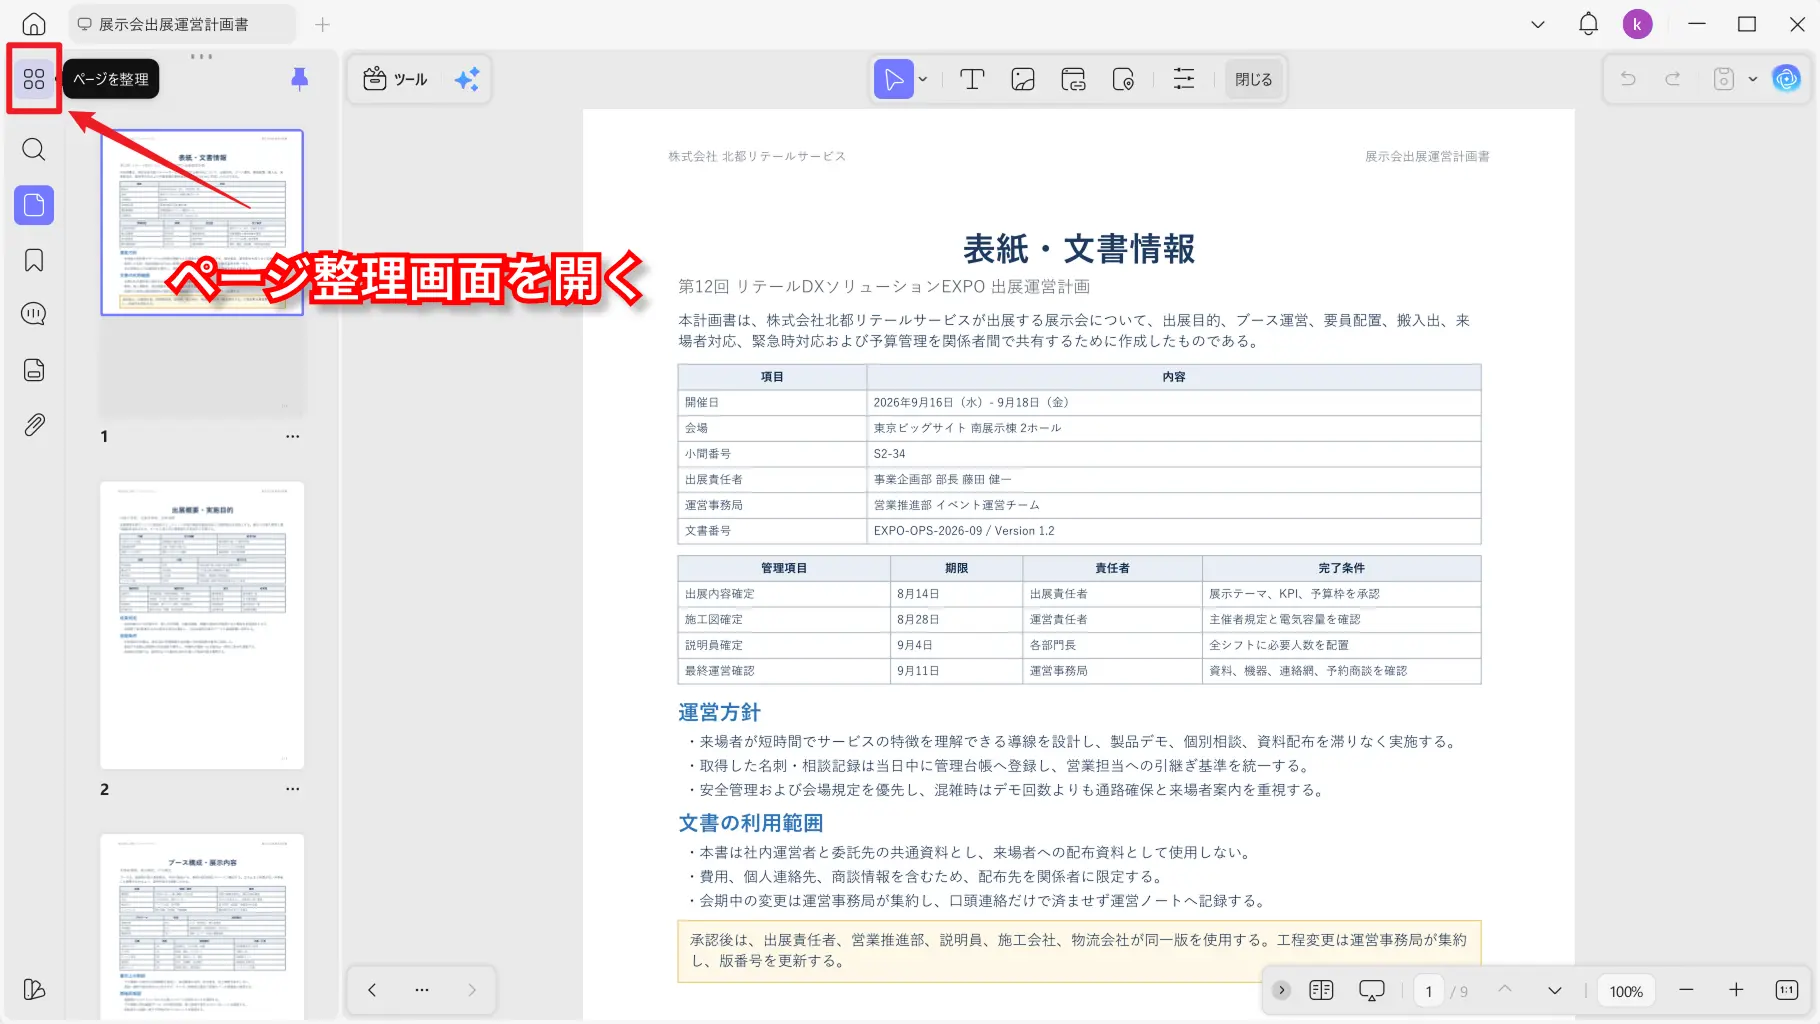The height and width of the screenshot is (1024, 1820).
Task: Undo the last action
Action: [x=1628, y=79]
